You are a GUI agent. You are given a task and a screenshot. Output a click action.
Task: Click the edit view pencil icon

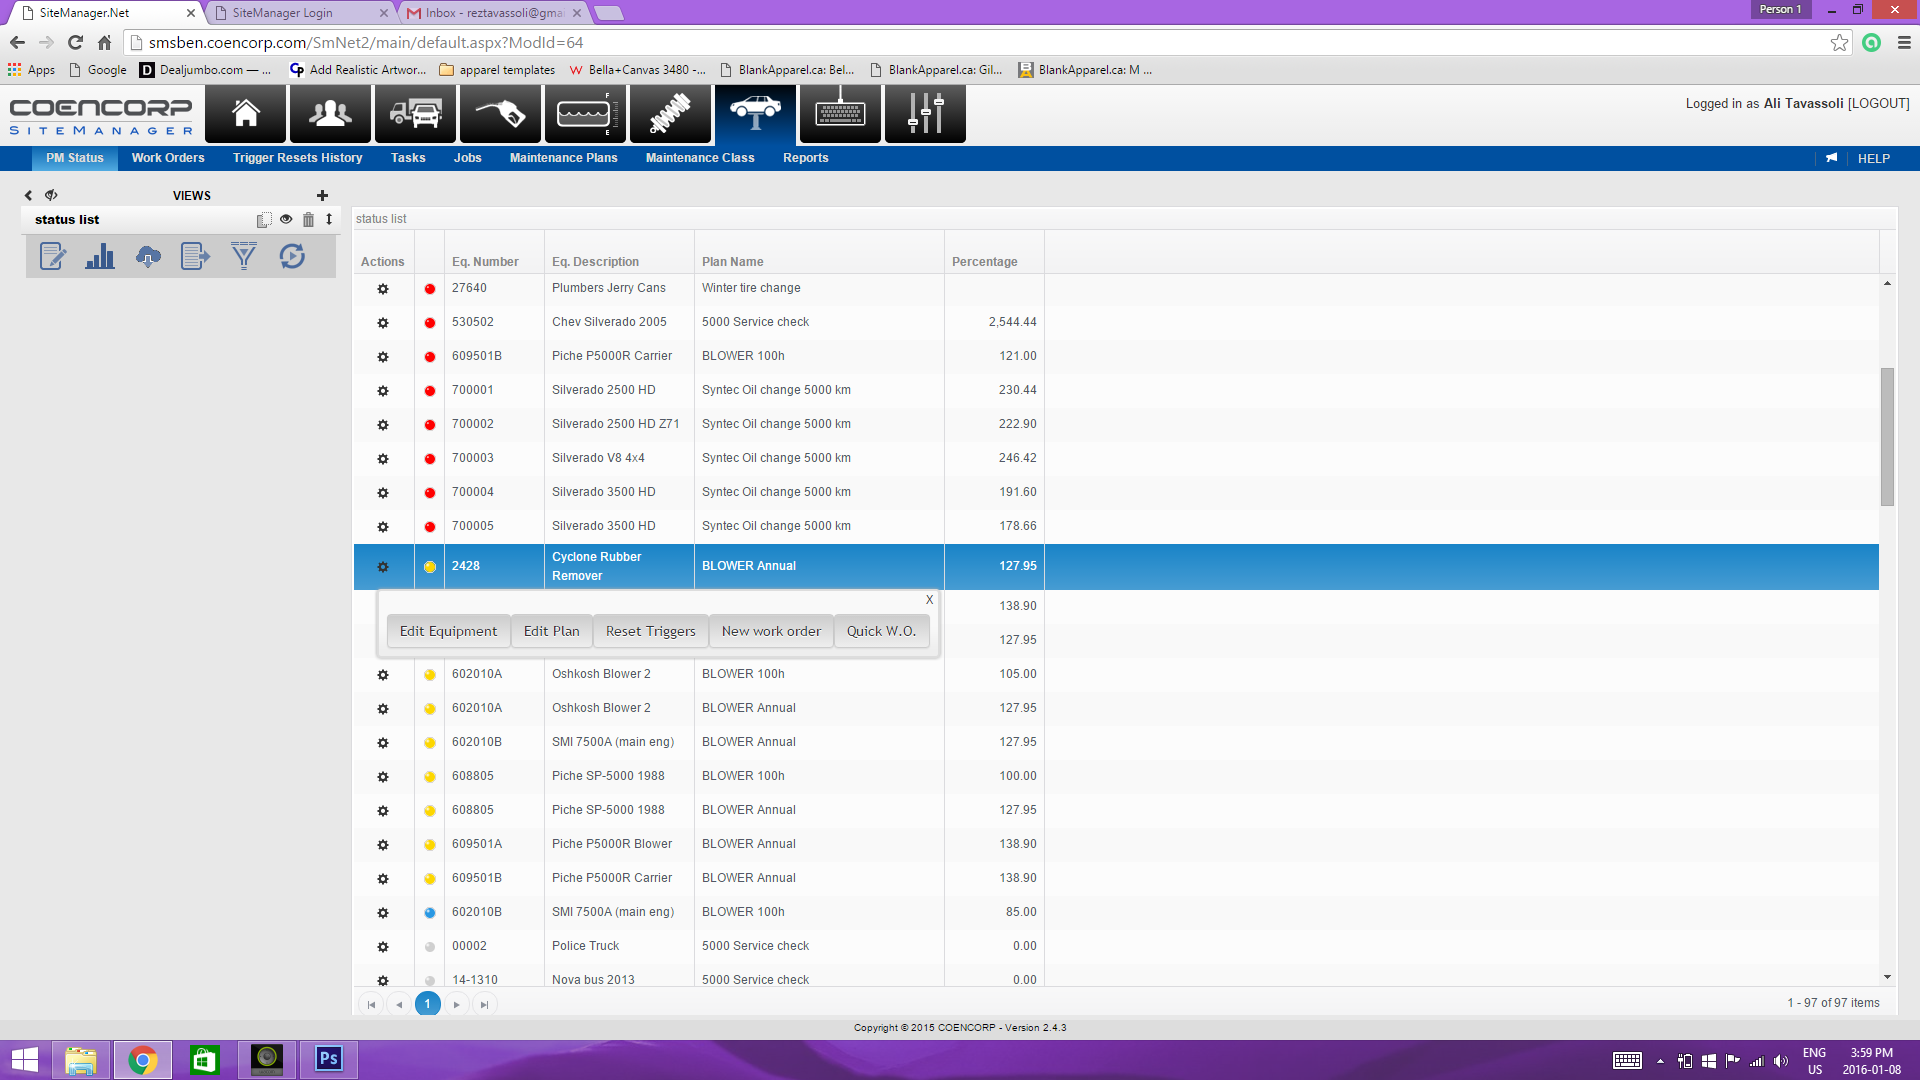(x=52, y=257)
